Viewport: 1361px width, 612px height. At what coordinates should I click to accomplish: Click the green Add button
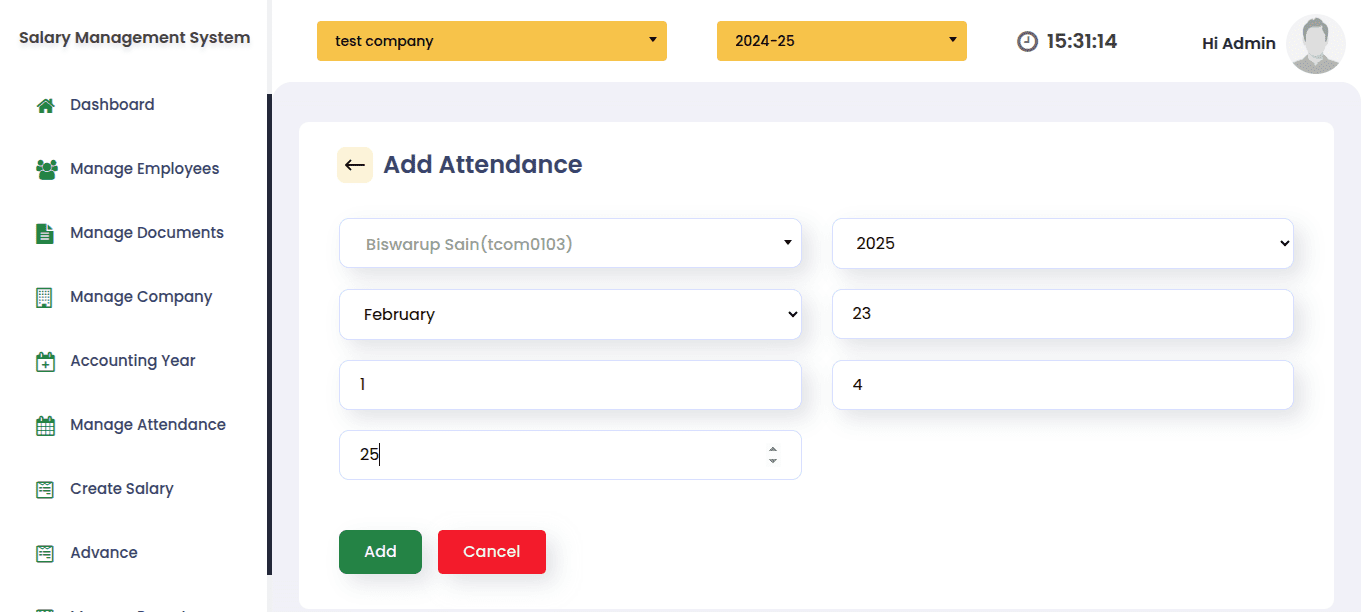pyautogui.click(x=380, y=552)
